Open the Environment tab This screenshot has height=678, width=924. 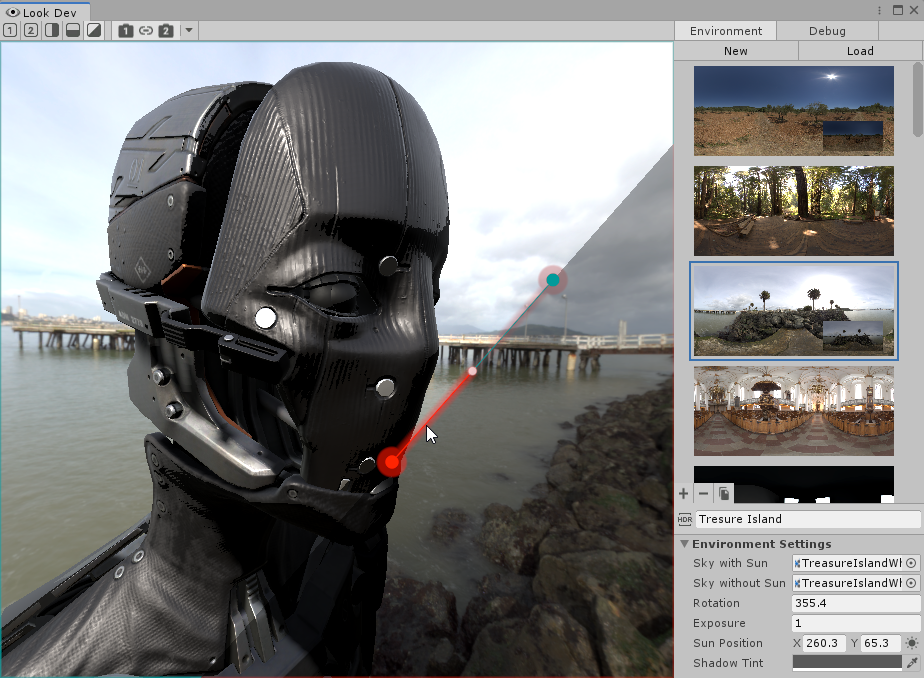[x=726, y=31]
